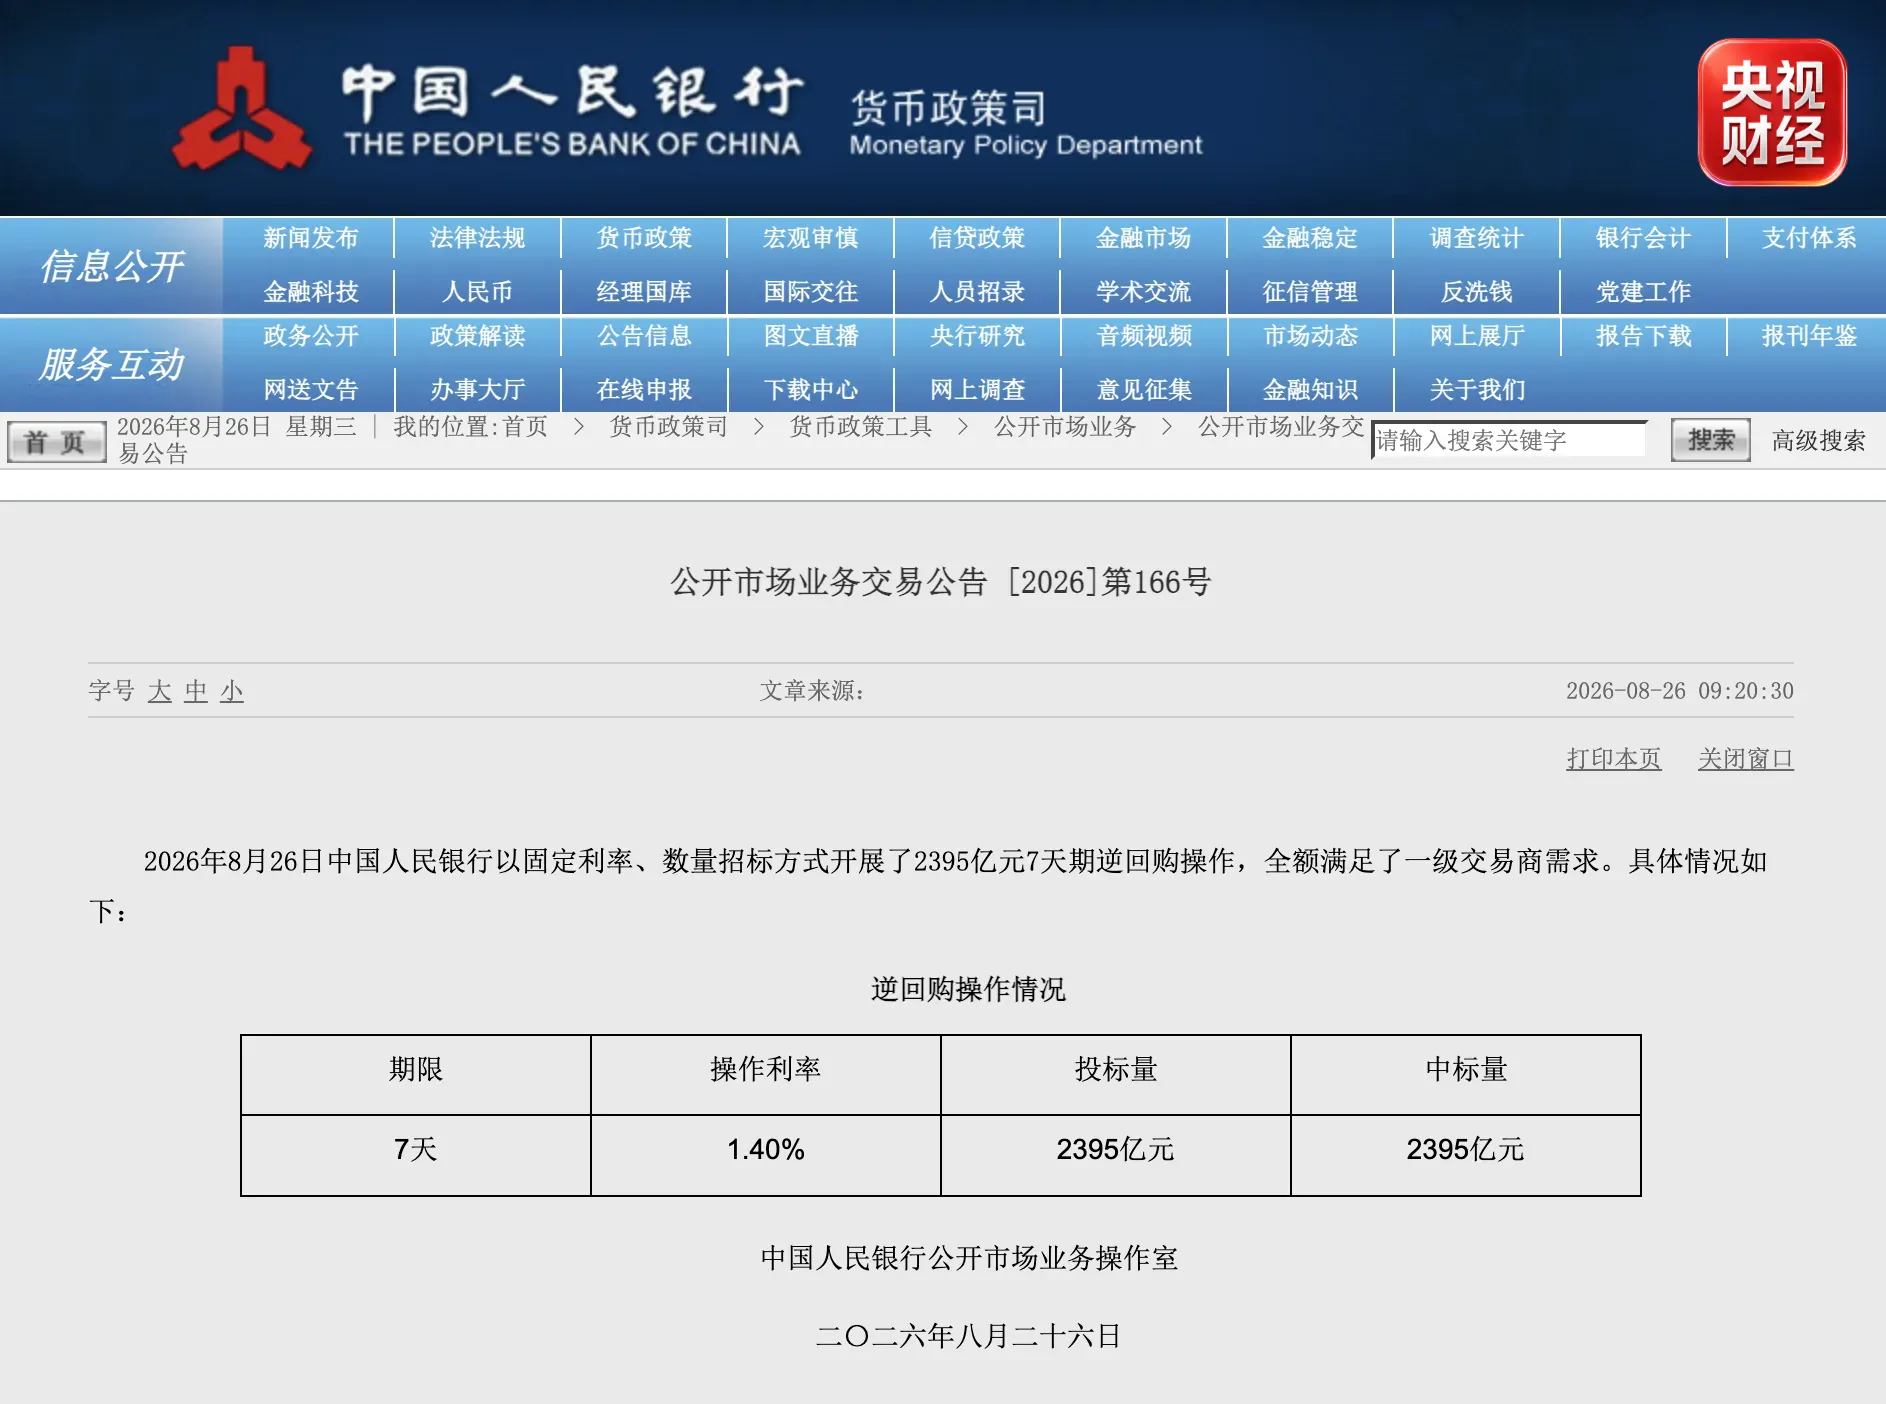The width and height of the screenshot is (1886, 1404).
Task: Click the 服务互动 section header
Action: 112,364
